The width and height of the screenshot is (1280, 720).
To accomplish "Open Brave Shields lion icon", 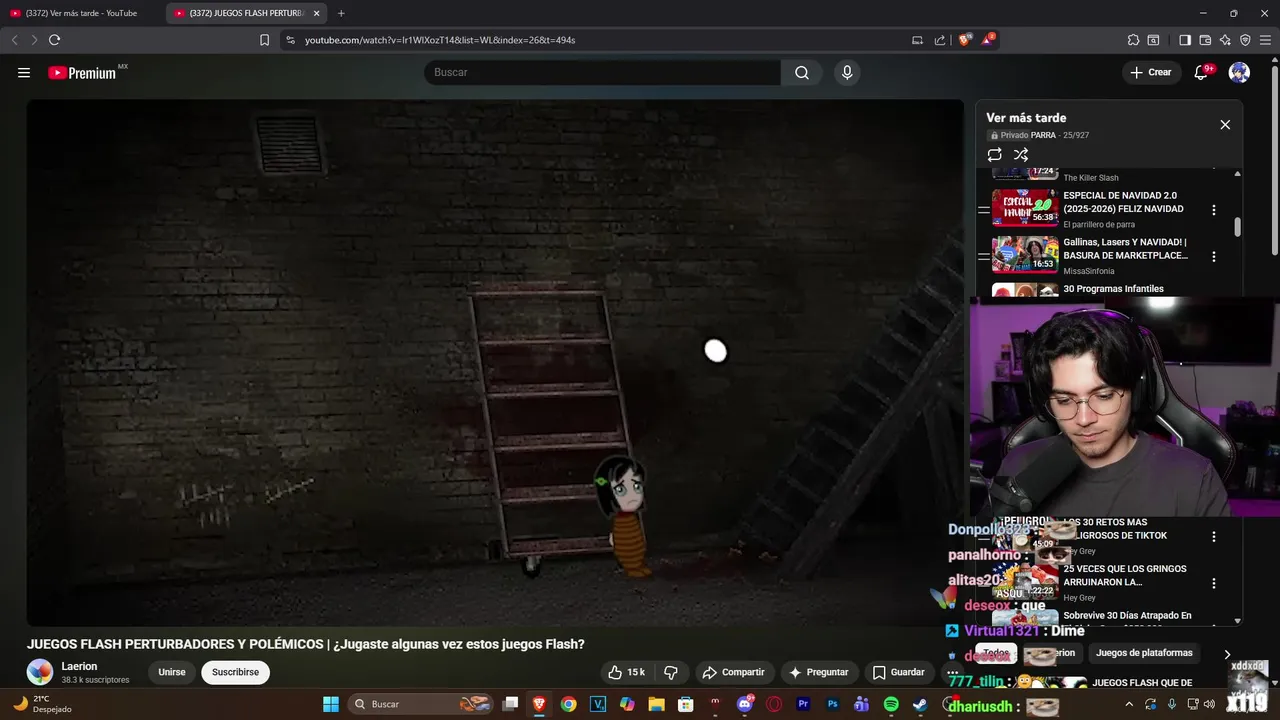I will [x=965, y=40].
